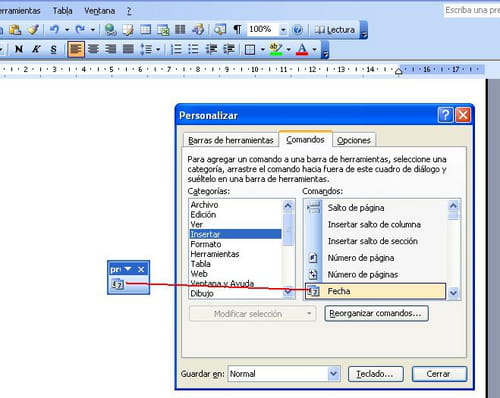Select the Comandos tab
500x398 pixels.
305,140
